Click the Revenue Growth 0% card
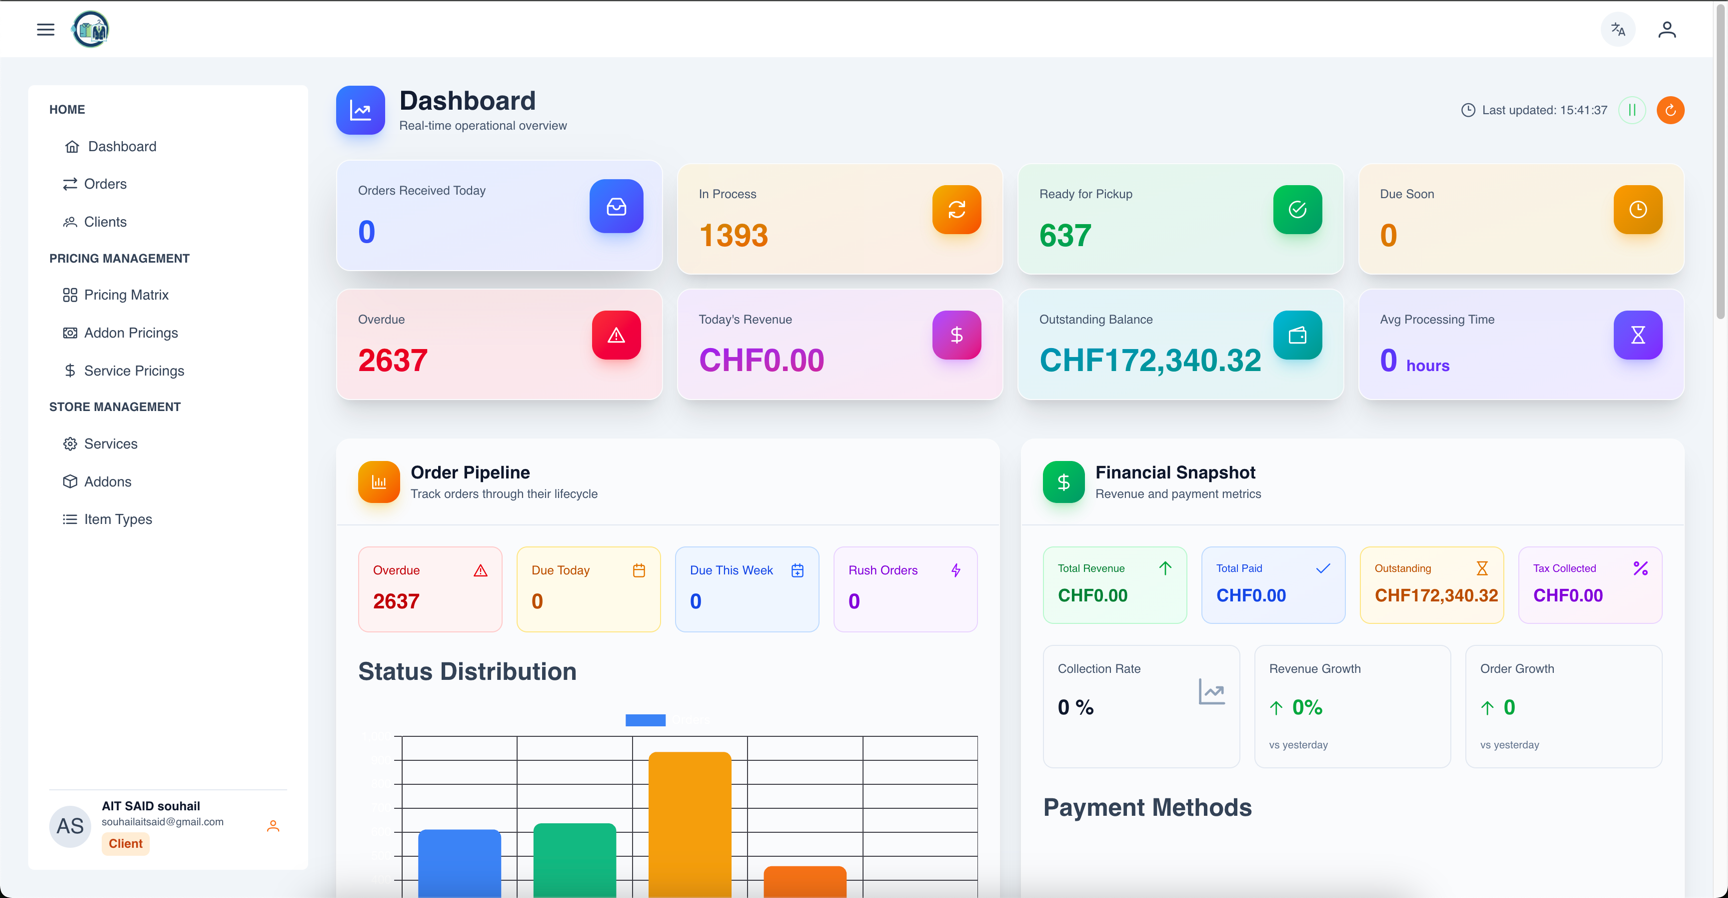Image resolution: width=1728 pixels, height=898 pixels. [x=1352, y=706]
